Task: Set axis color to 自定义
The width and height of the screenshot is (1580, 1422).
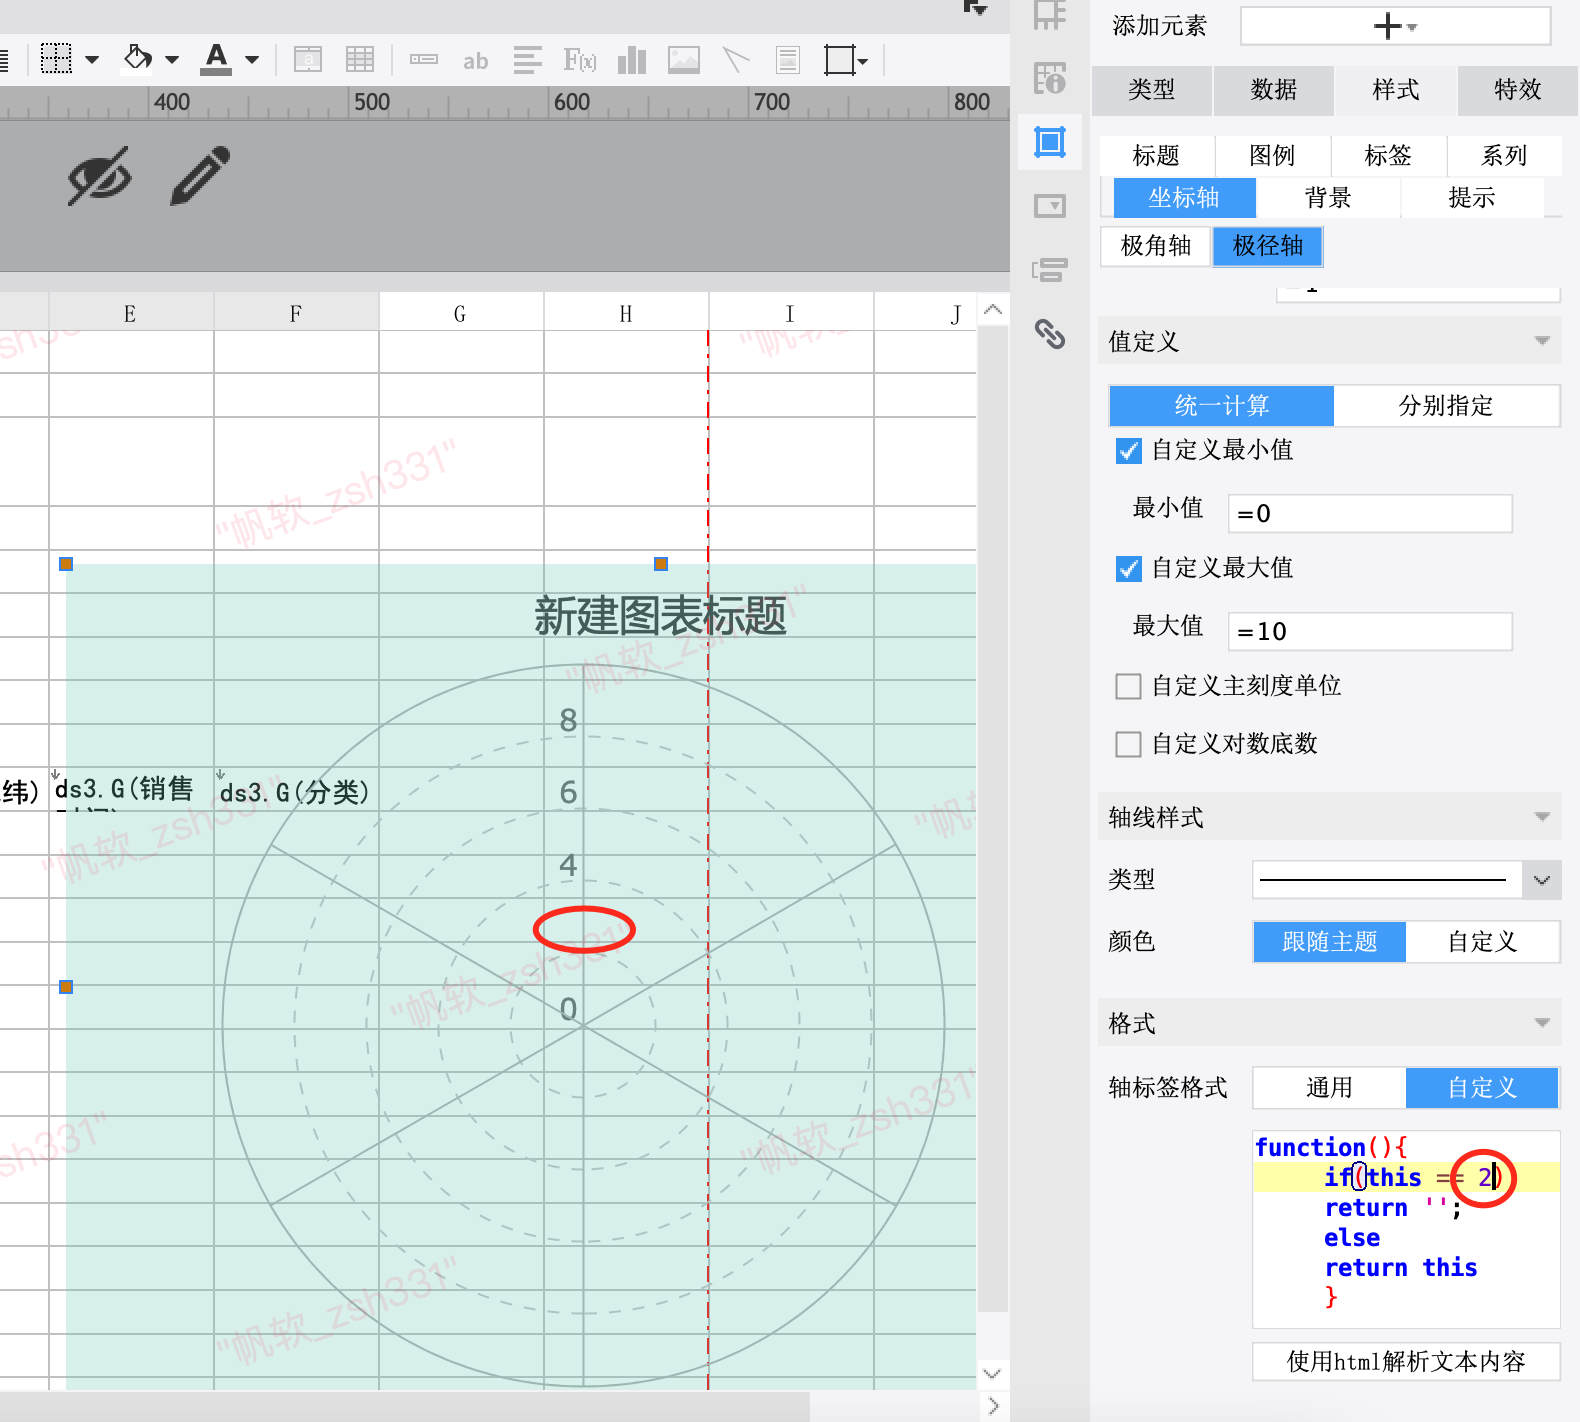Action: 1482,942
